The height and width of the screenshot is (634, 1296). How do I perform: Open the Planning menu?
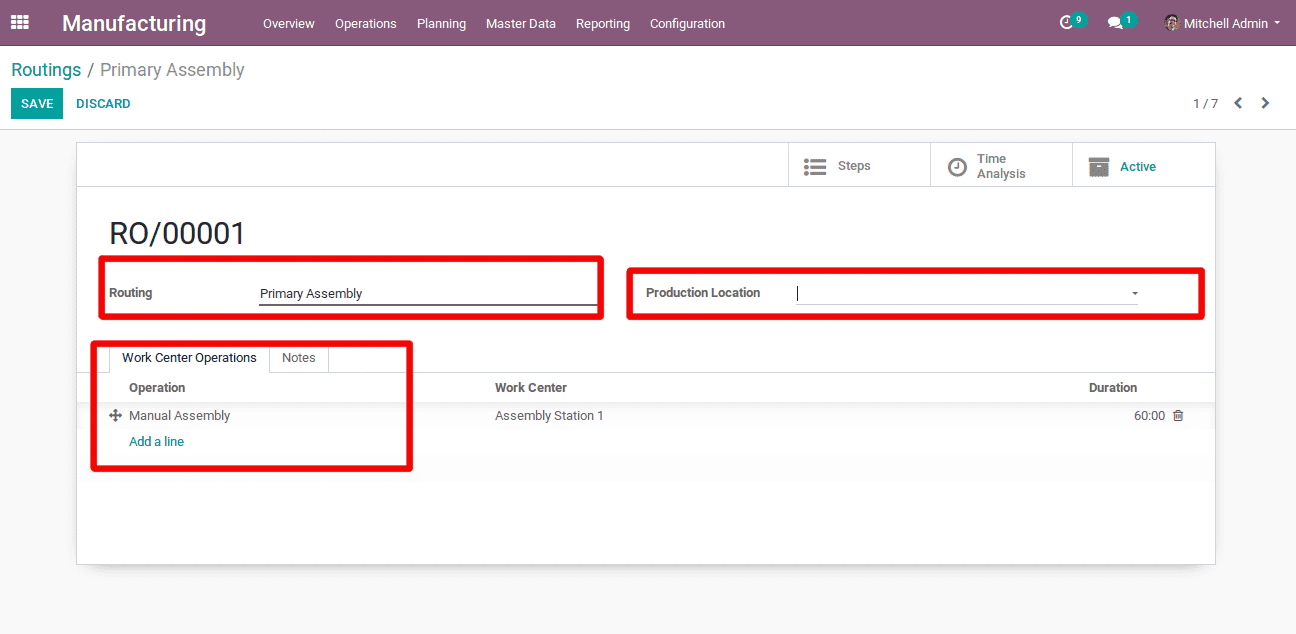pos(441,23)
